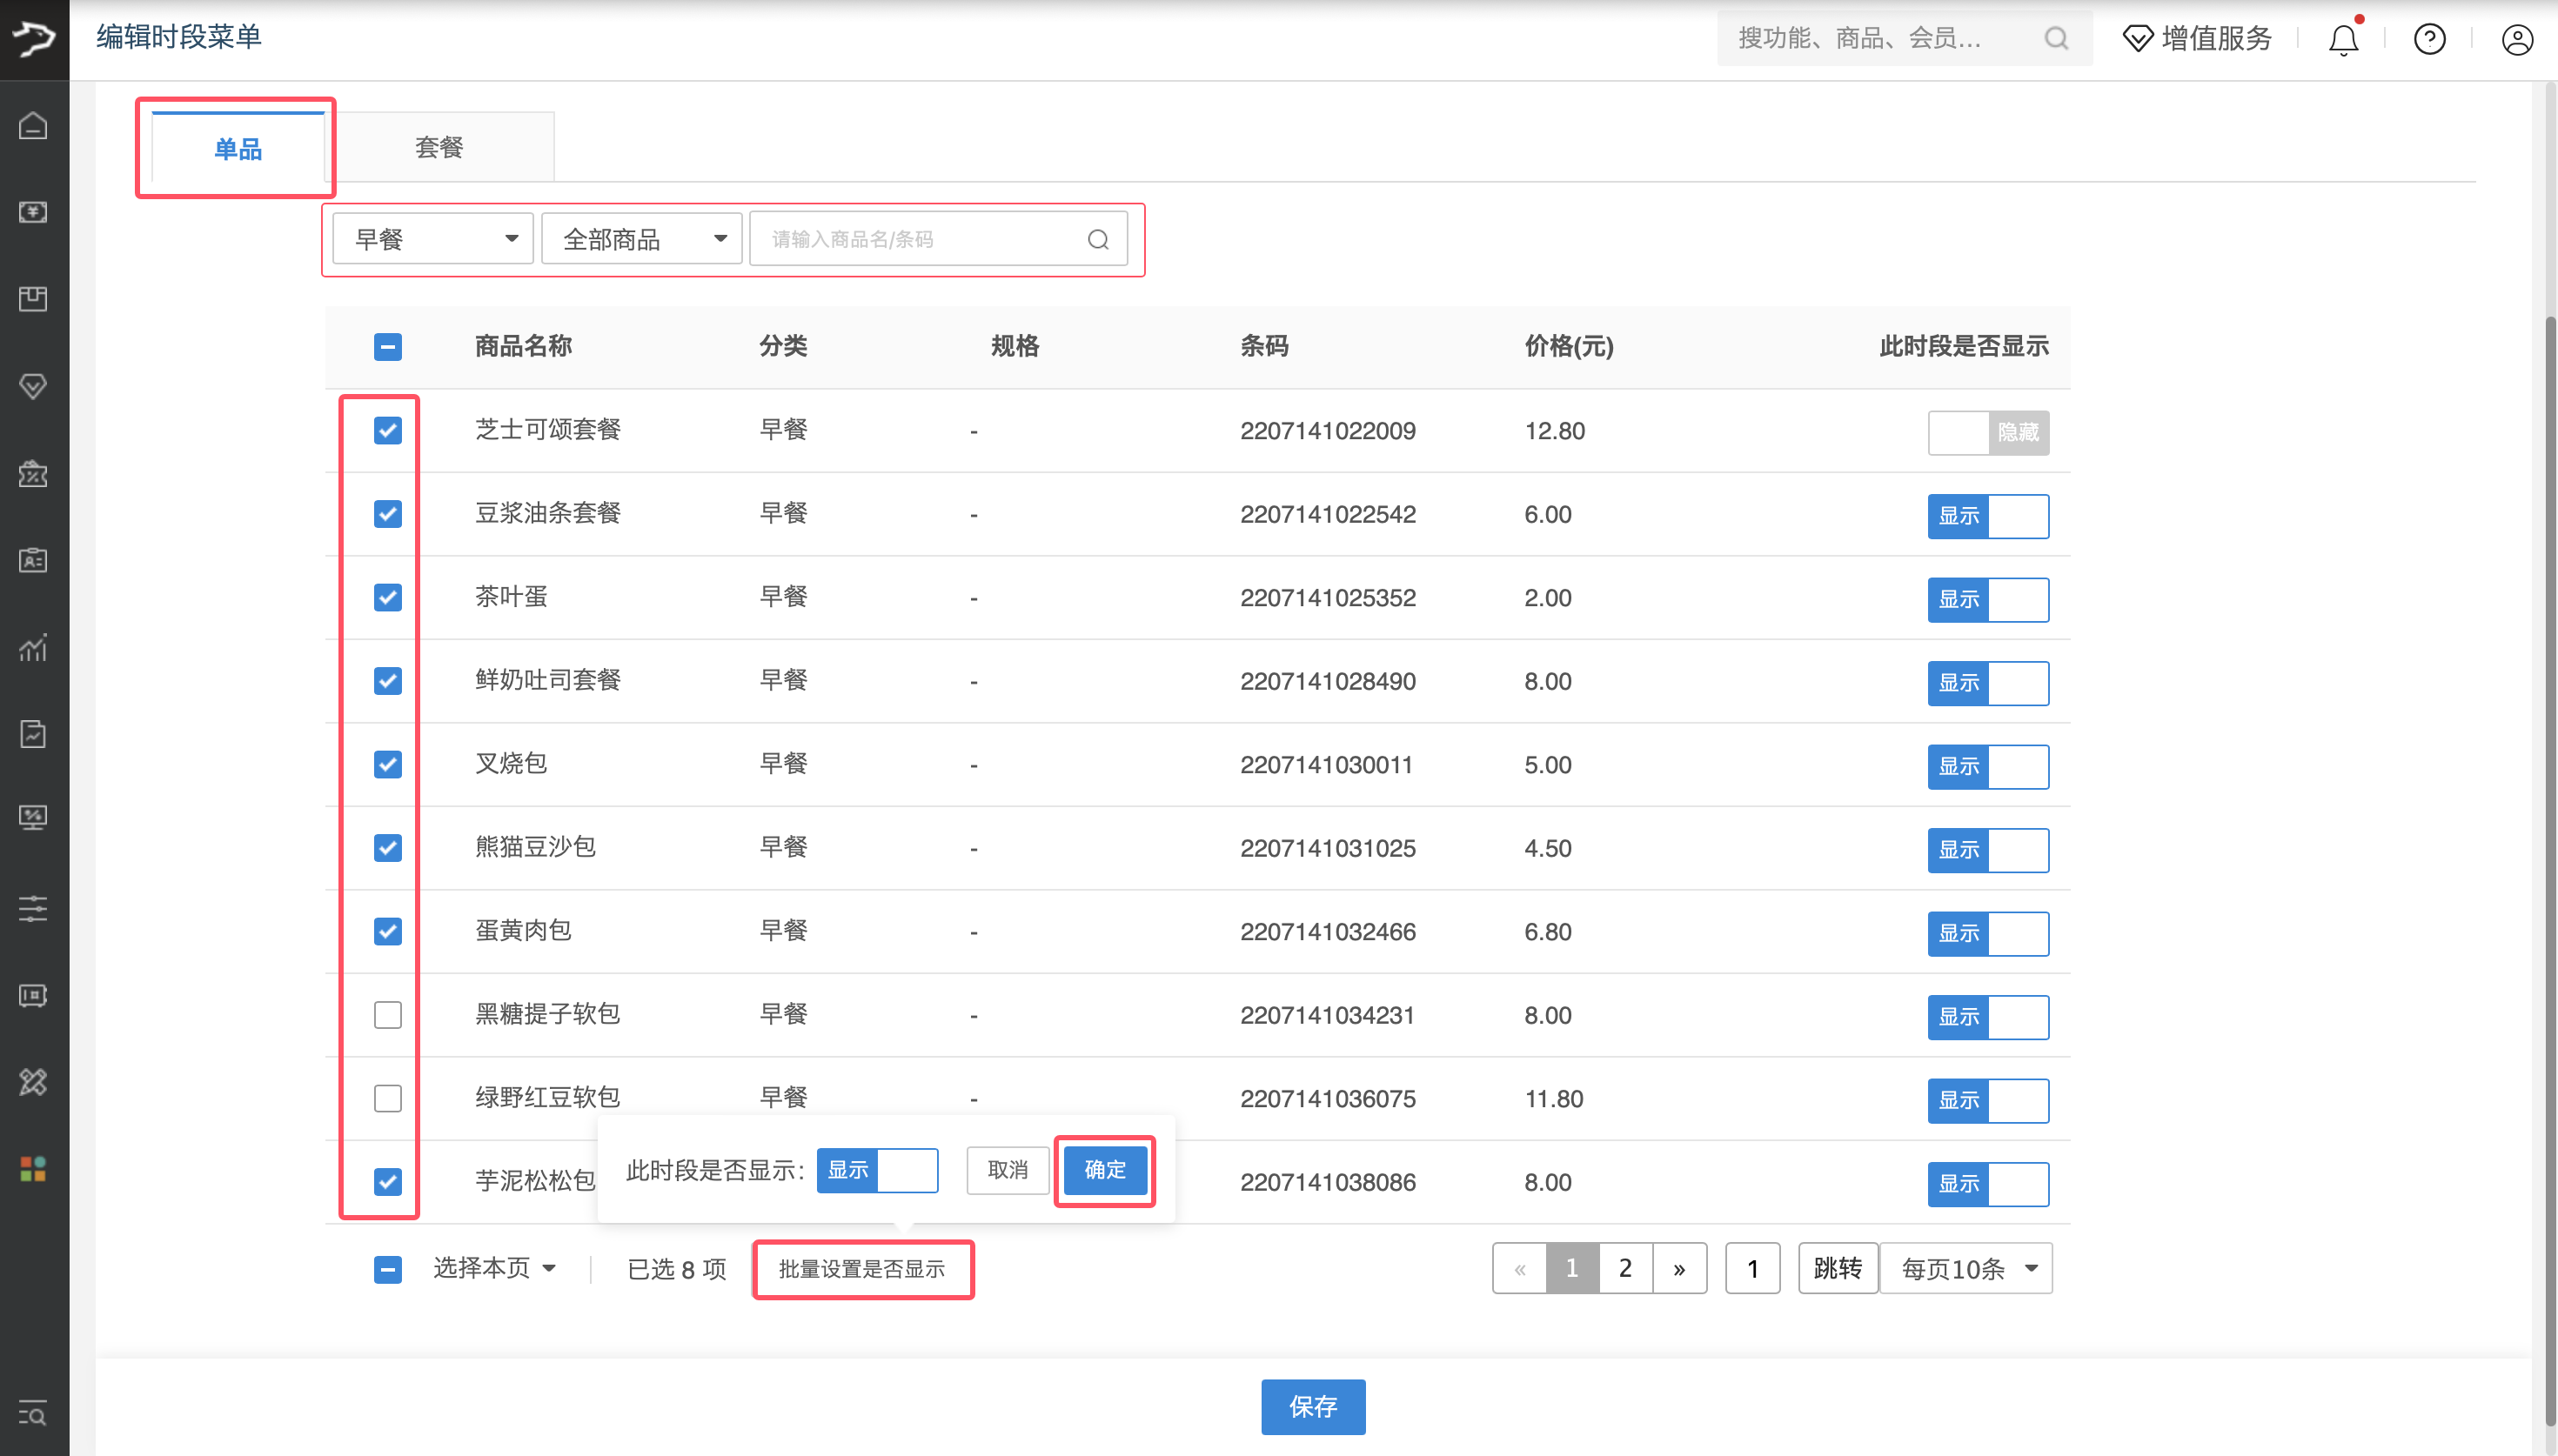
Task: Click the 增值服务 diamond link
Action: click(x=2197, y=39)
